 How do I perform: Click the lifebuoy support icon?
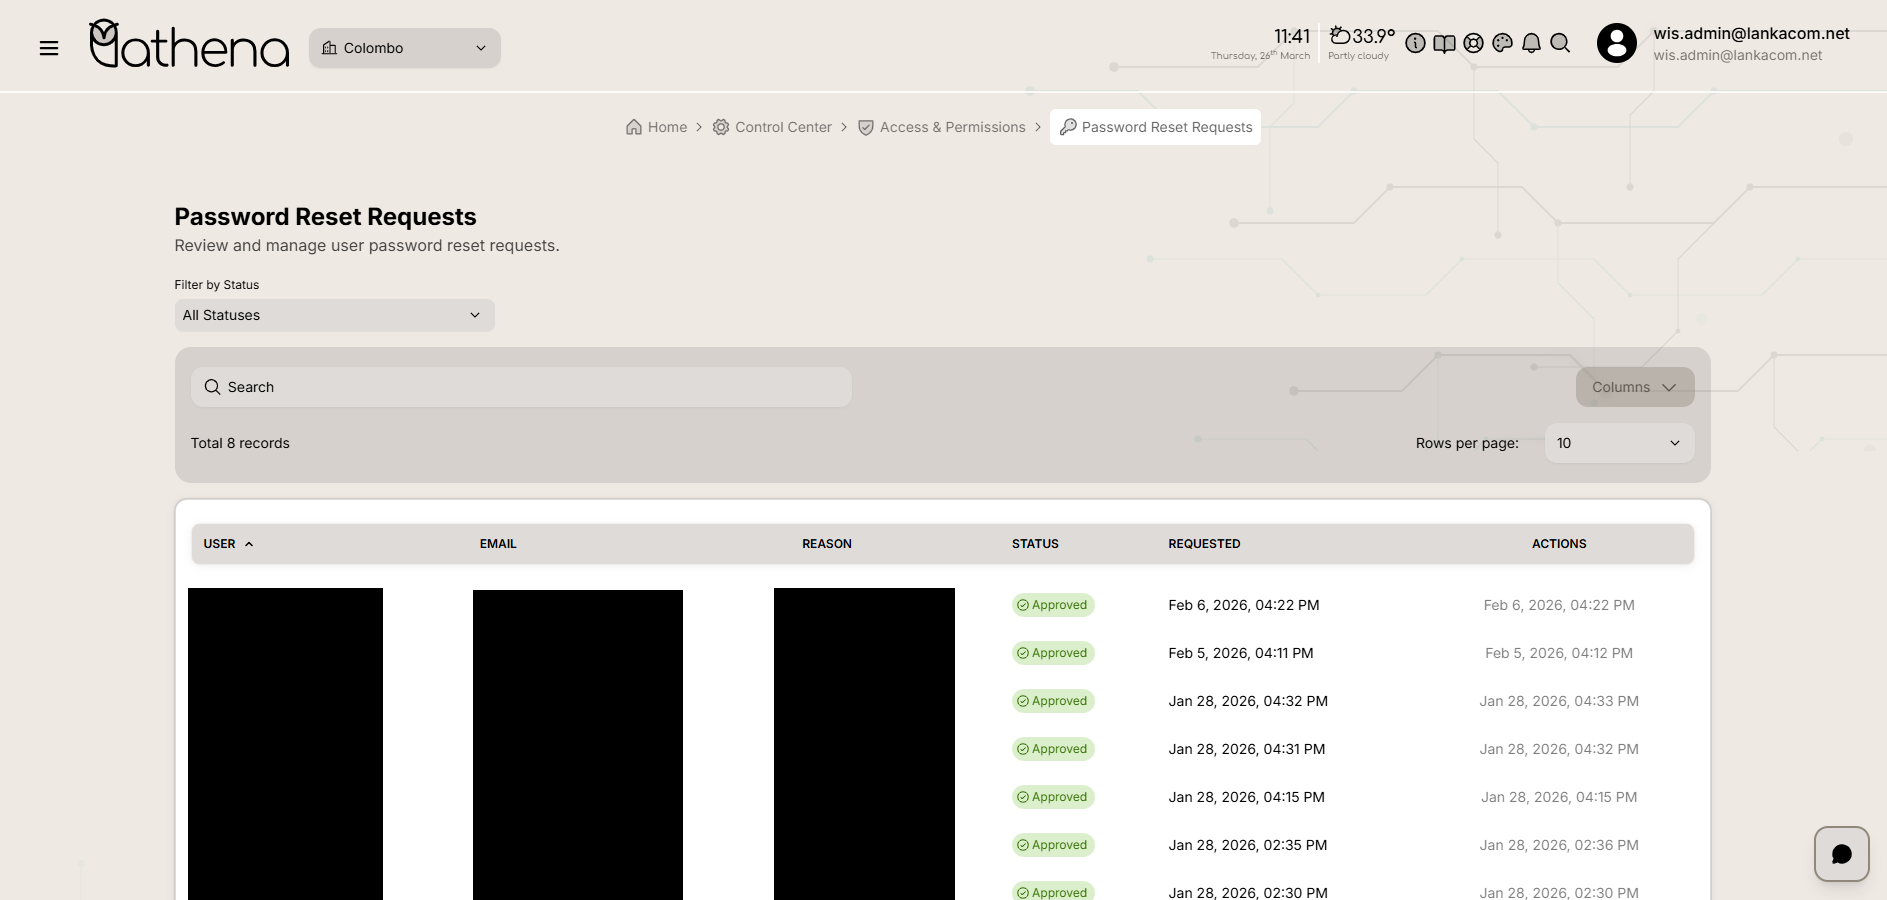(1473, 43)
